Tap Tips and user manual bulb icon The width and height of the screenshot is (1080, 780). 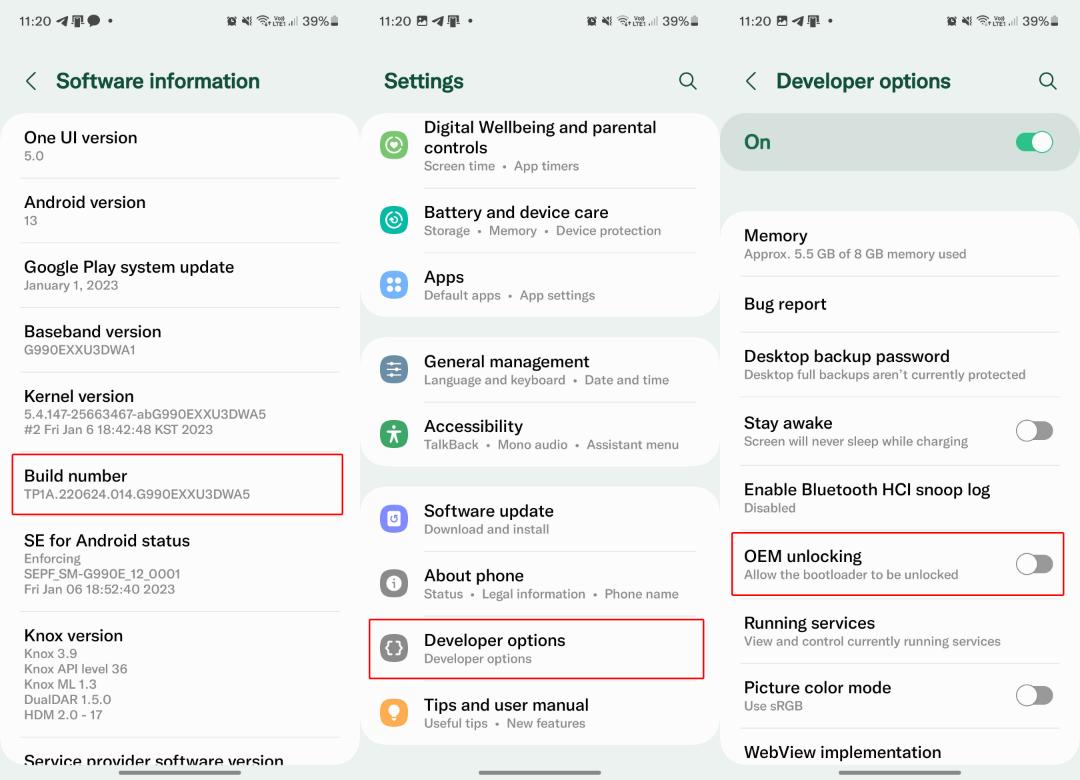pyautogui.click(x=394, y=712)
